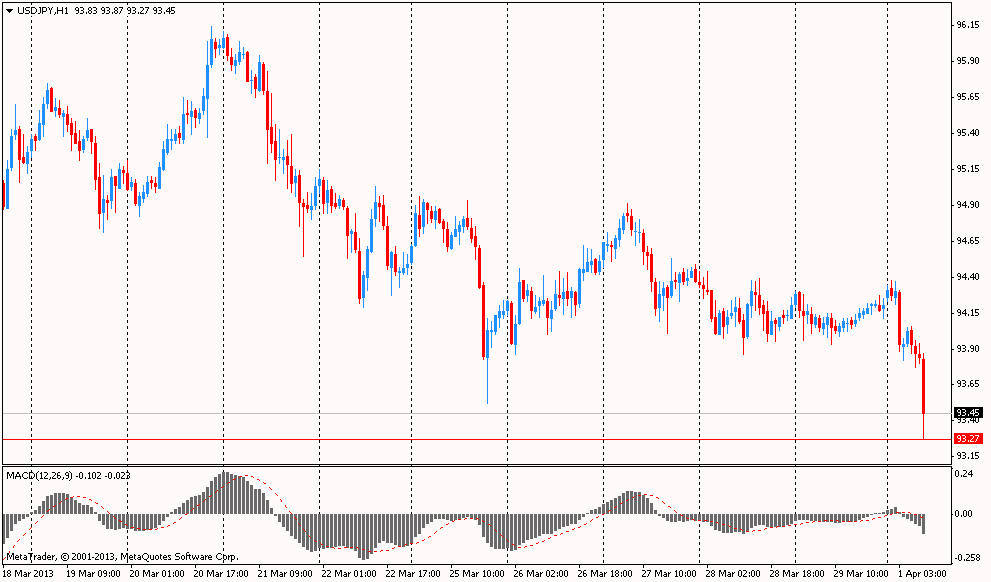Click the 20 Mar 17:00 time label
Screen dimensions: 991x582
(221, 574)
